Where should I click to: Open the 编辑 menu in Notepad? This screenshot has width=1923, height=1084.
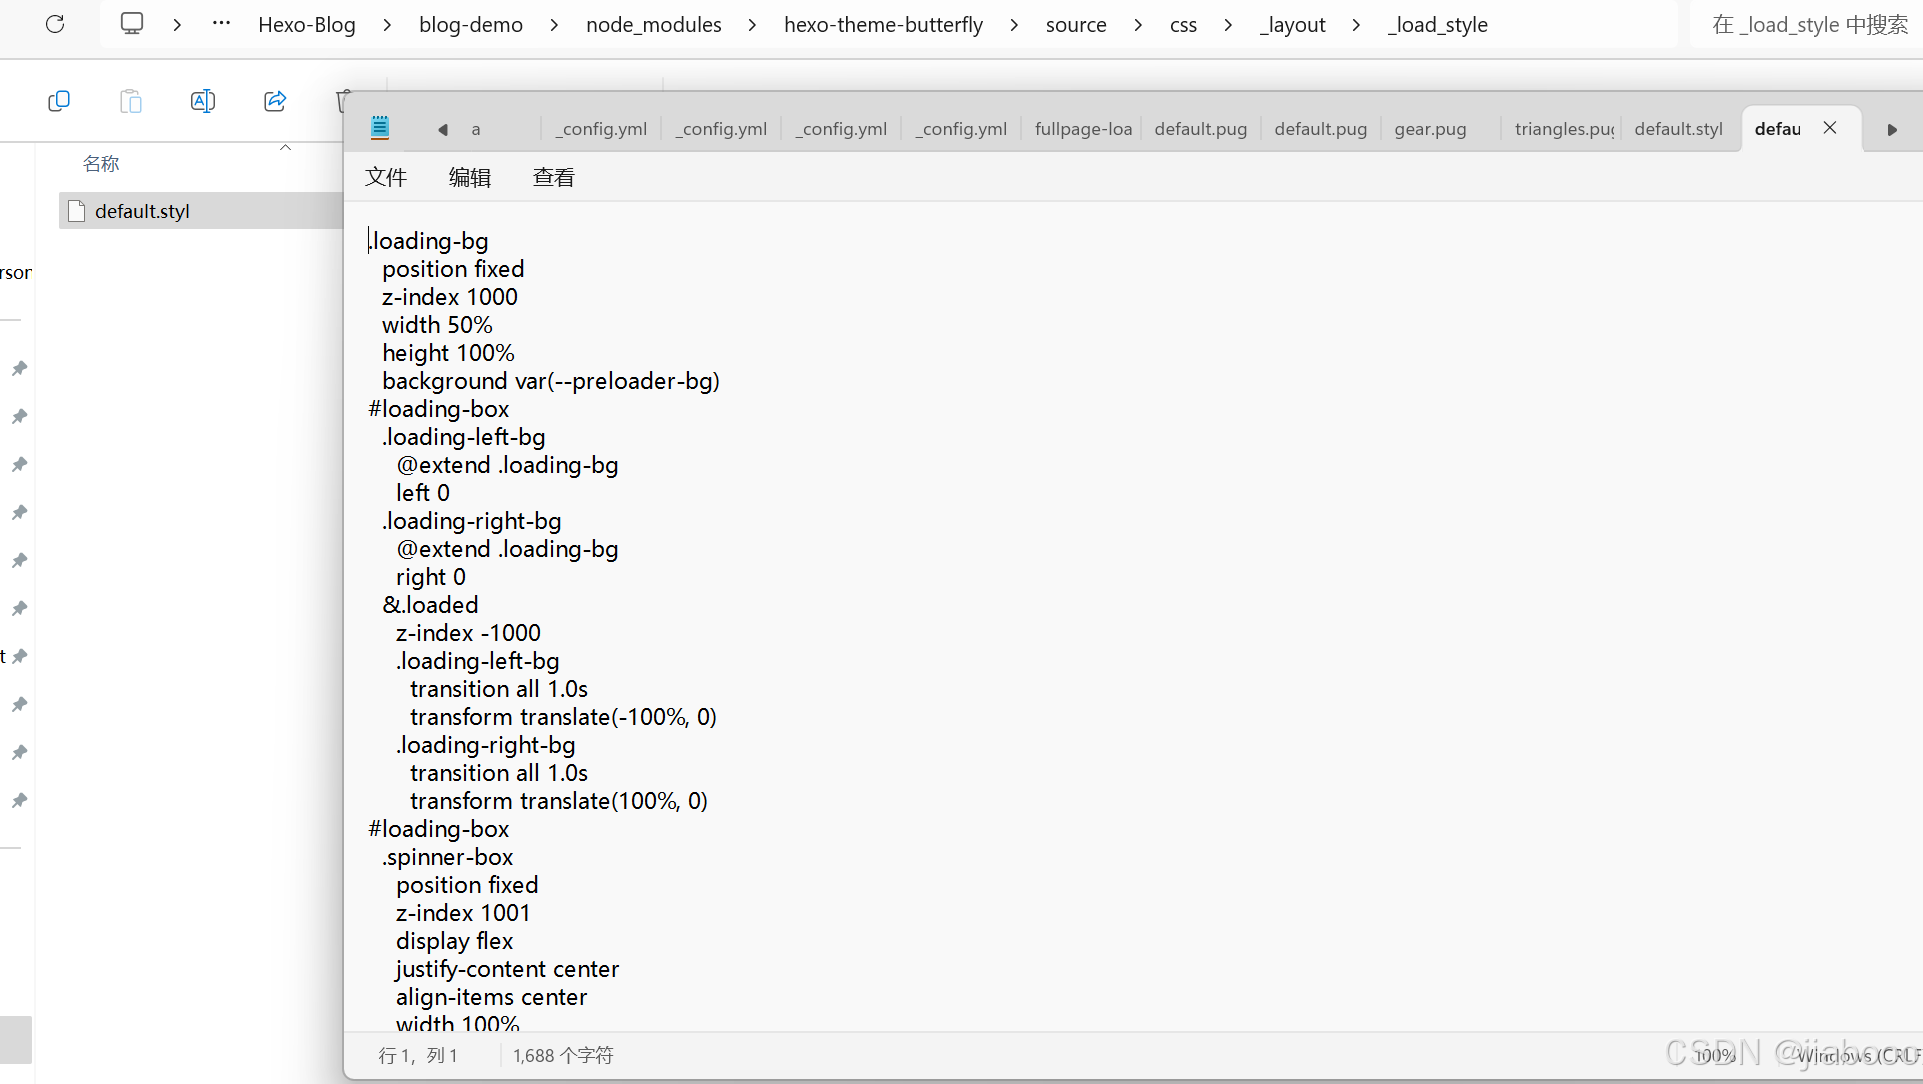tap(470, 178)
